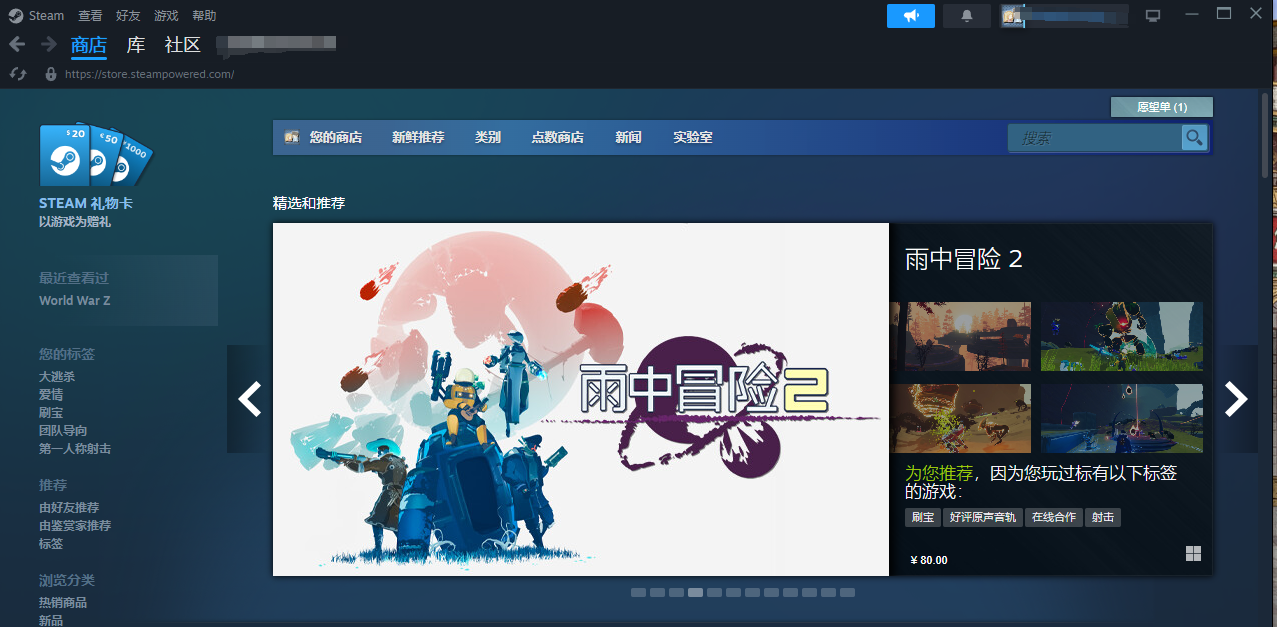Click the small icon beside 您的商店

coord(292,137)
